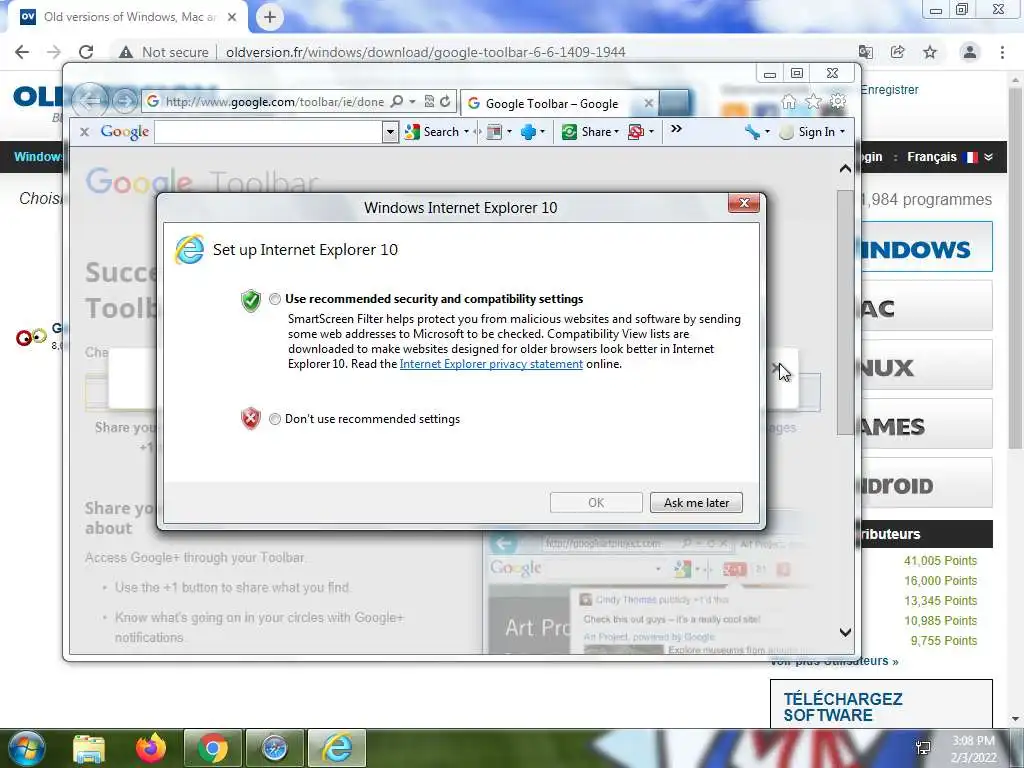Screen dimensions: 1024x768
Task: Open a new Chrome tab with plus button
Action: [270, 17]
